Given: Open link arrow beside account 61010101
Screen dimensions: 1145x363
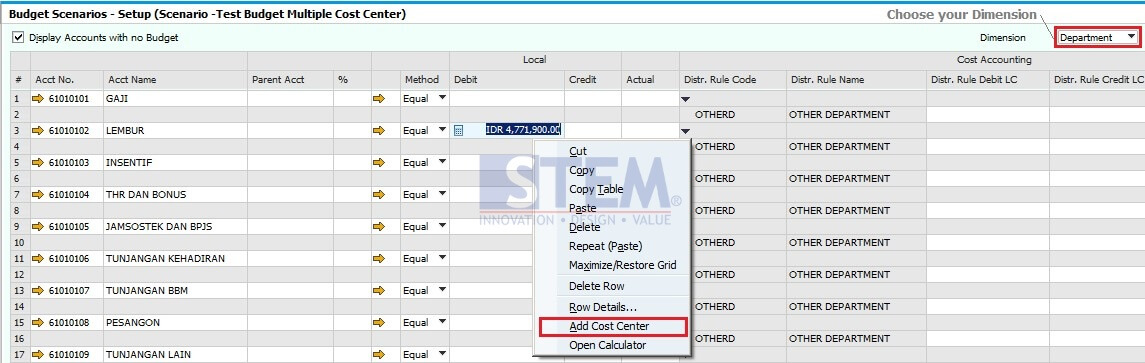Looking at the screenshot, I should [38, 99].
